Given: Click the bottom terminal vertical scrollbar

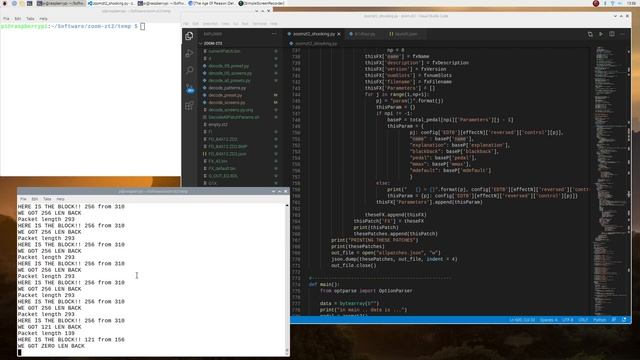Looking at the screenshot, I should tap(287, 278).
